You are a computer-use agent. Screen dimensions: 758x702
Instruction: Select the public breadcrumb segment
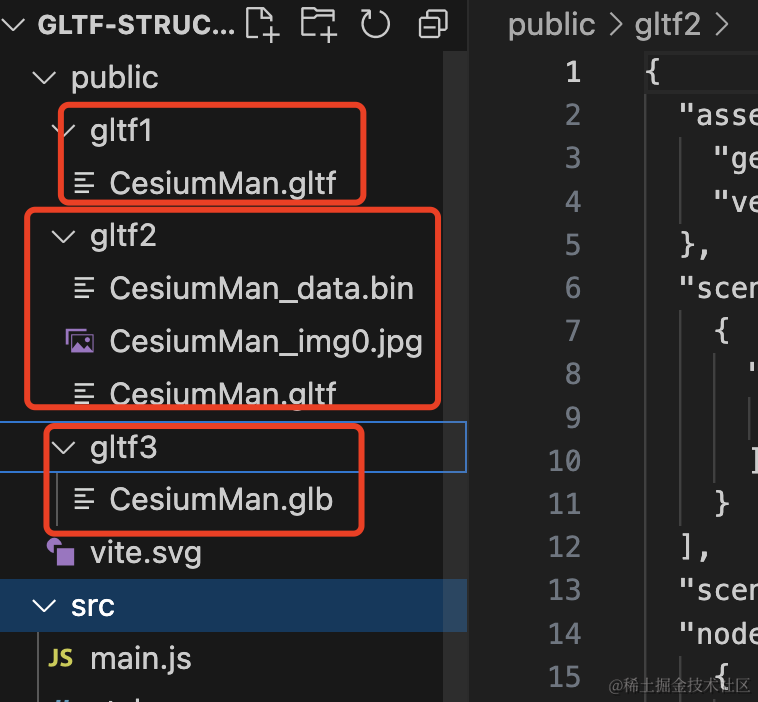coord(552,25)
